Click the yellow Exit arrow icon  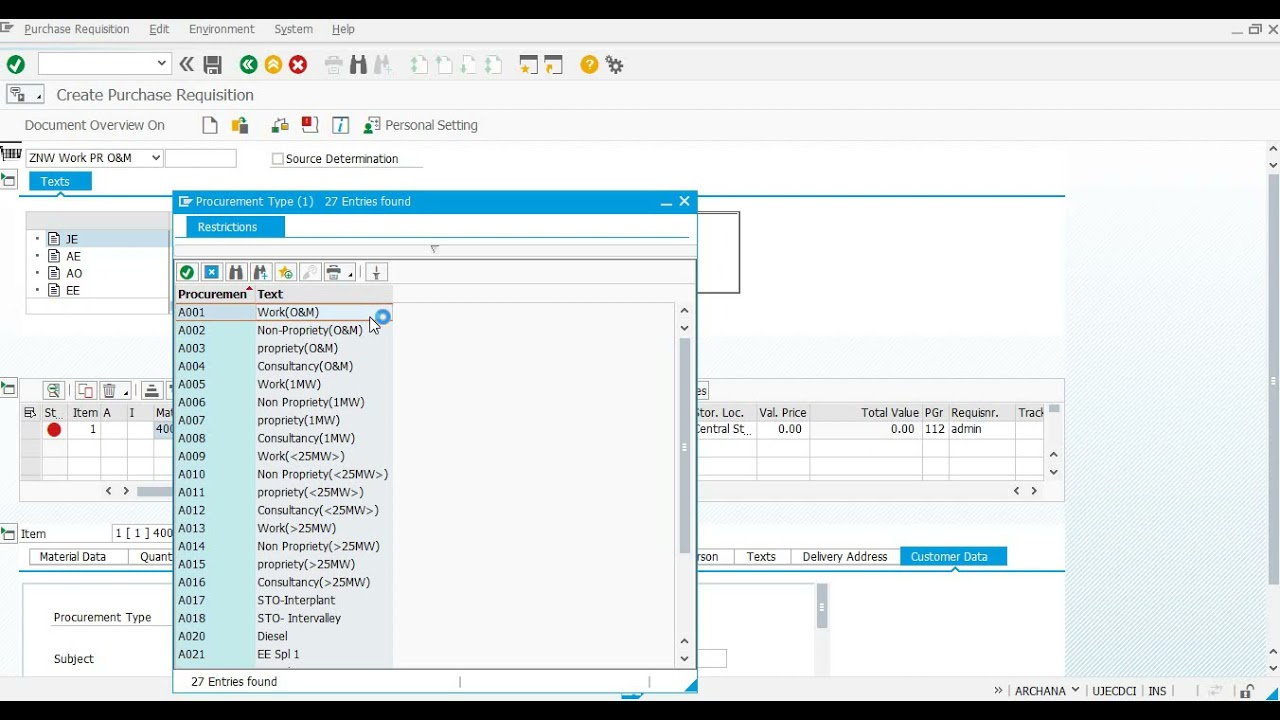pyautogui.click(x=273, y=65)
